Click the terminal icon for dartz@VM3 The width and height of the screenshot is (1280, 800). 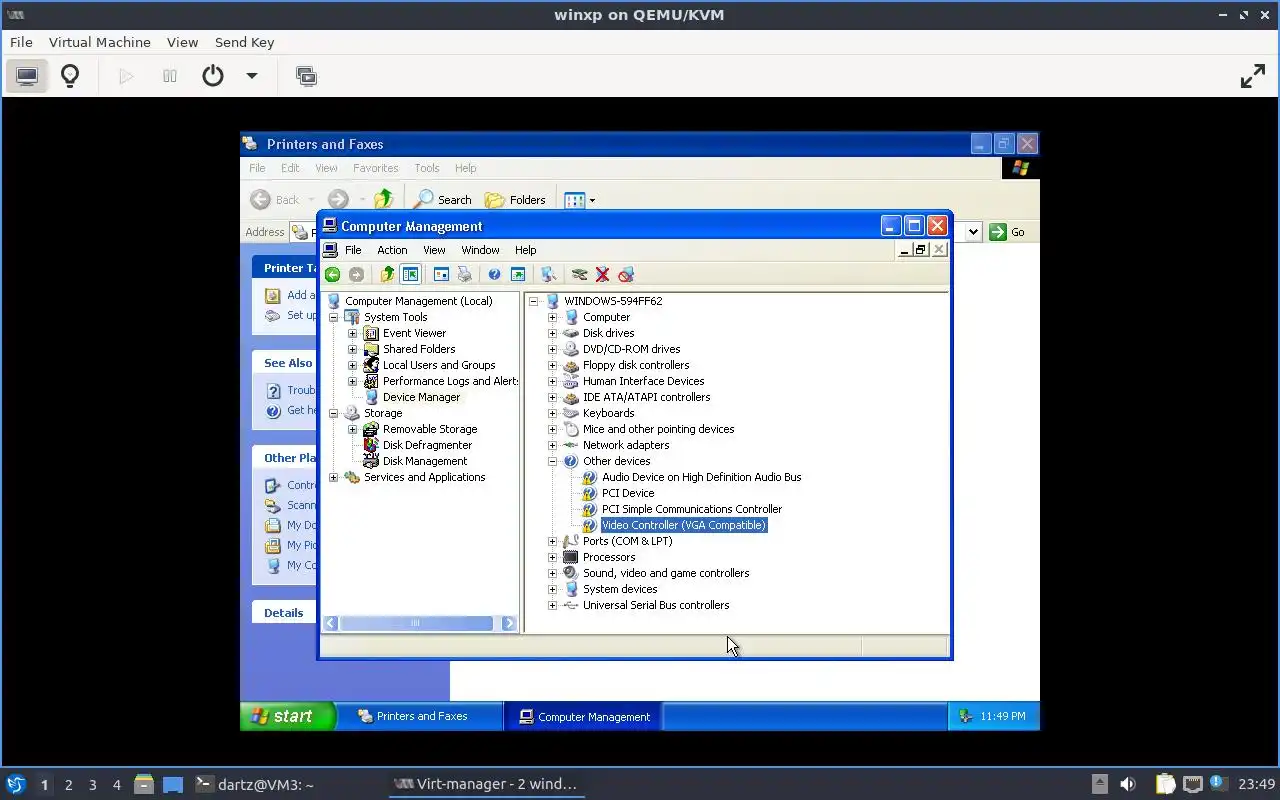pyautogui.click(x=203, y=784)
